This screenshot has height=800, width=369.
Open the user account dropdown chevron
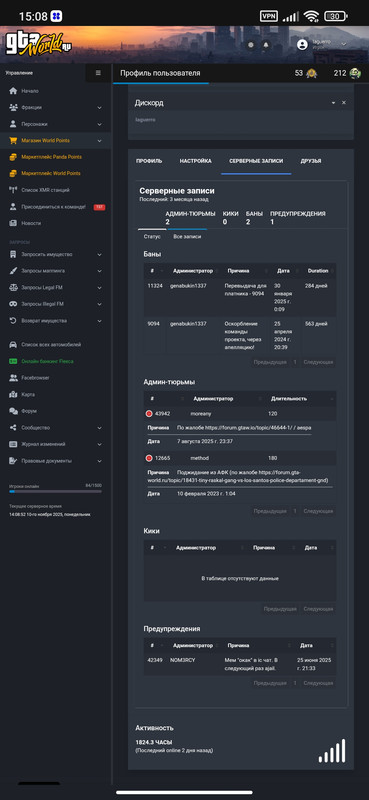(343, 45)
